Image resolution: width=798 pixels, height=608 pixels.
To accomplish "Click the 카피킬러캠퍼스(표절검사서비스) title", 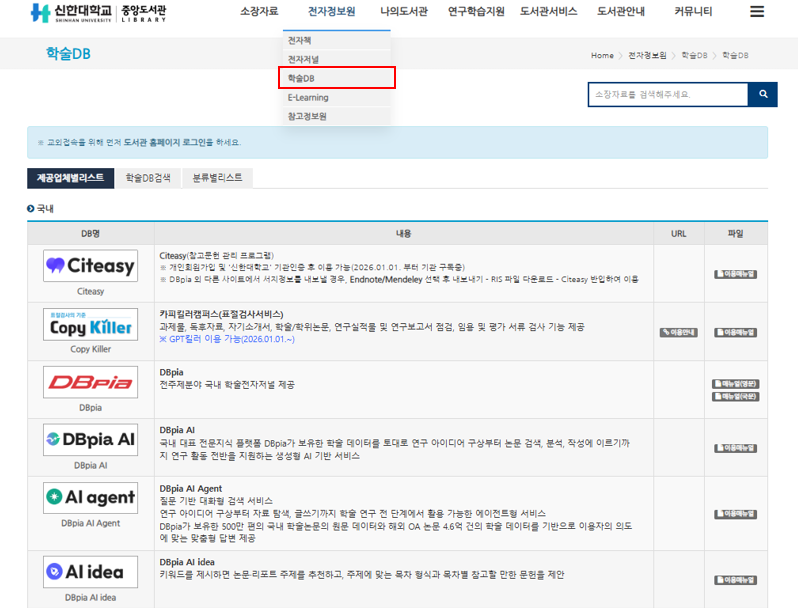I will point(221,314).
